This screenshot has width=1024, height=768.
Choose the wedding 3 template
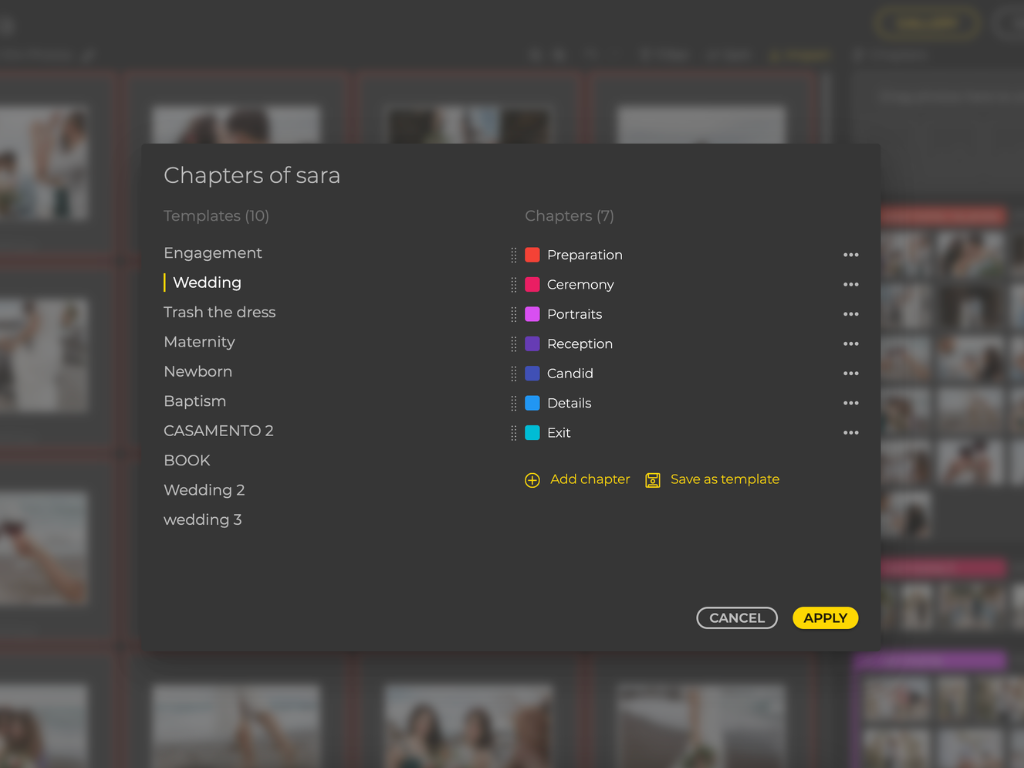pyautogui.click(x=202, y=520)
